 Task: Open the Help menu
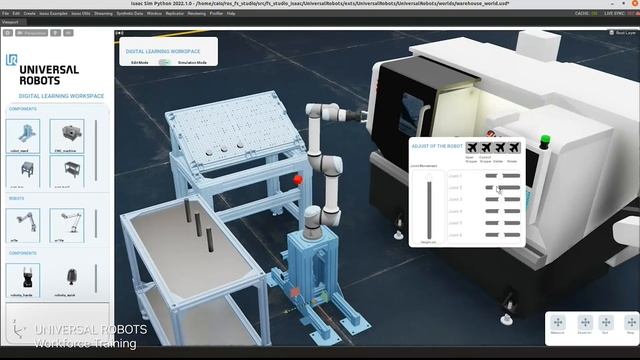click(x=231, y=13)
